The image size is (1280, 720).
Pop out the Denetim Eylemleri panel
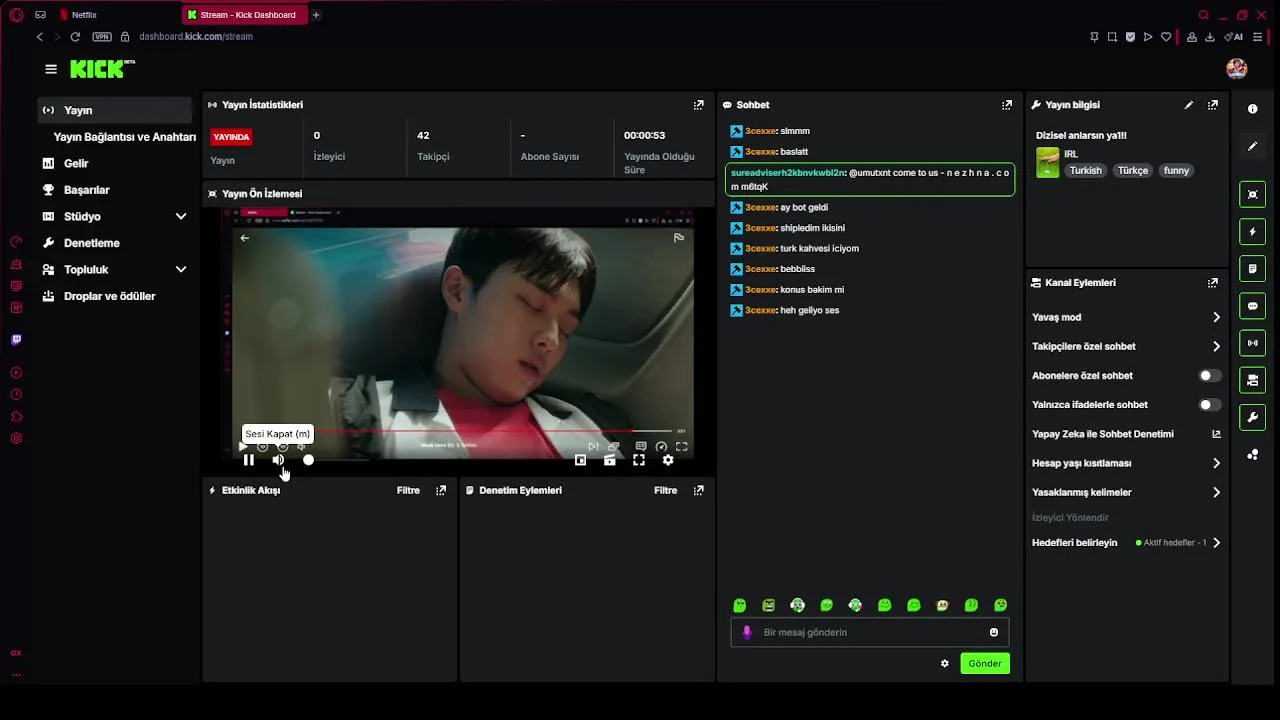[x=699, y=491]
